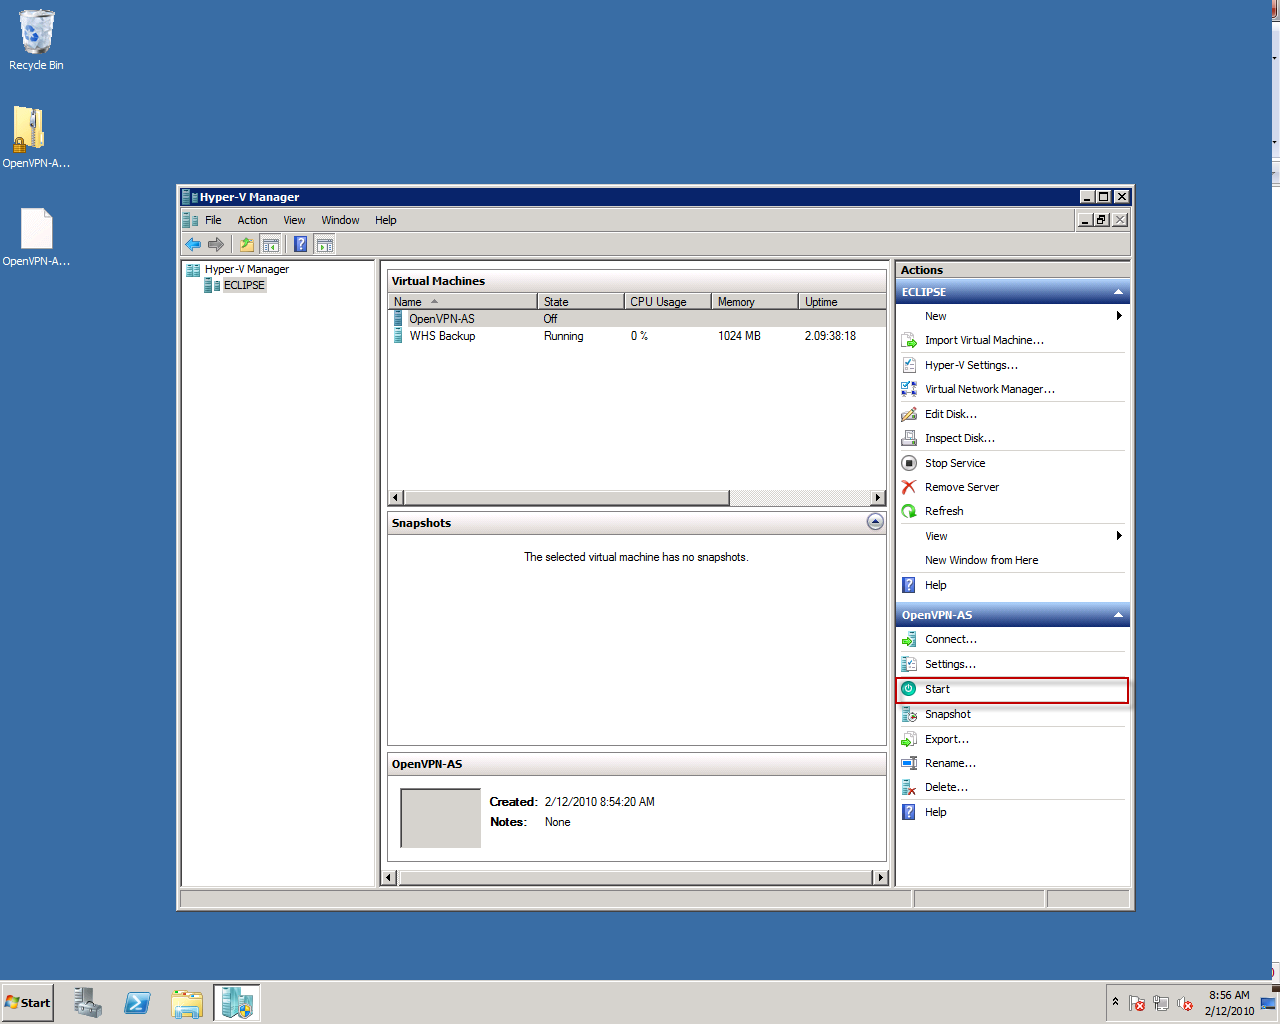Screen dimensions: 1280x1024
Task: Click the Export icon
Action: point(909,739)
